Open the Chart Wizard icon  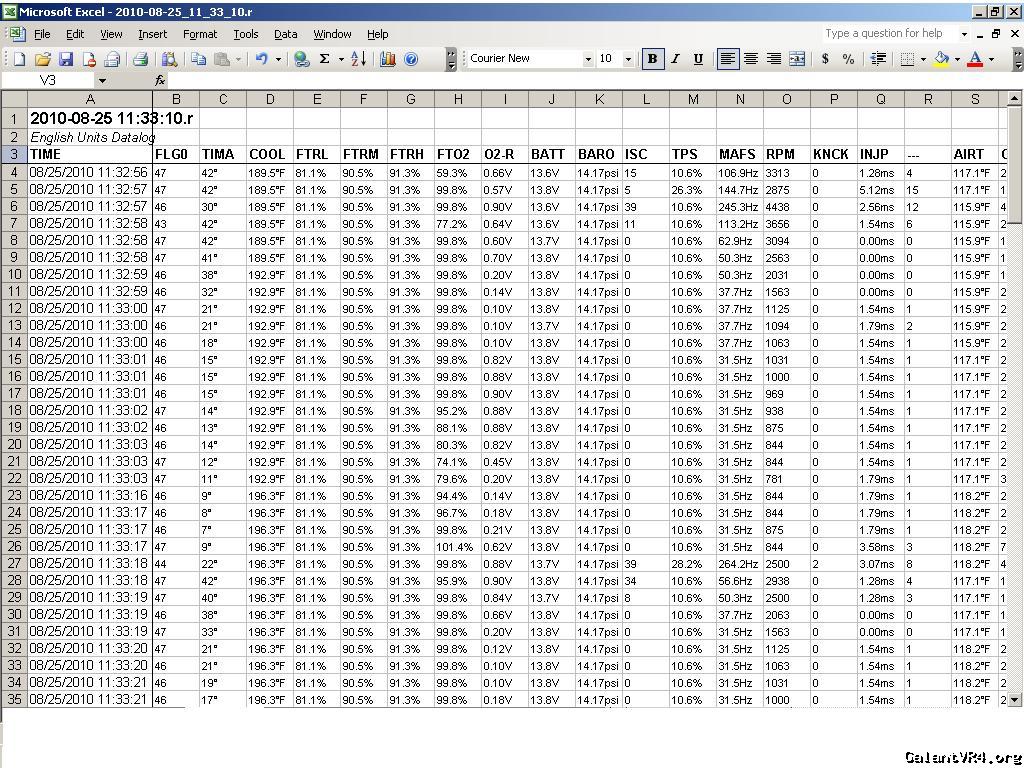pyautogui.click(x=388, y=59)
